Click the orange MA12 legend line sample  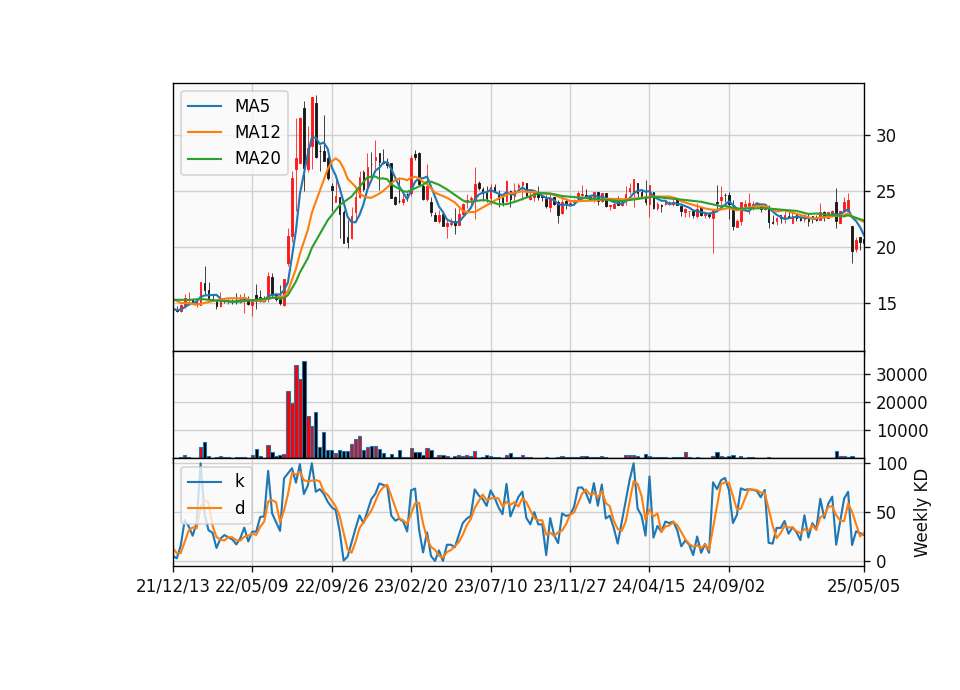click(204, 132)
